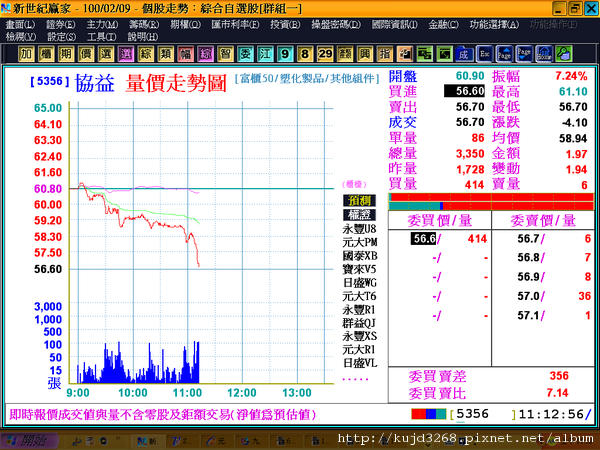
Task: Open the 主力(M) menu
Action: (x=102, y=25)
